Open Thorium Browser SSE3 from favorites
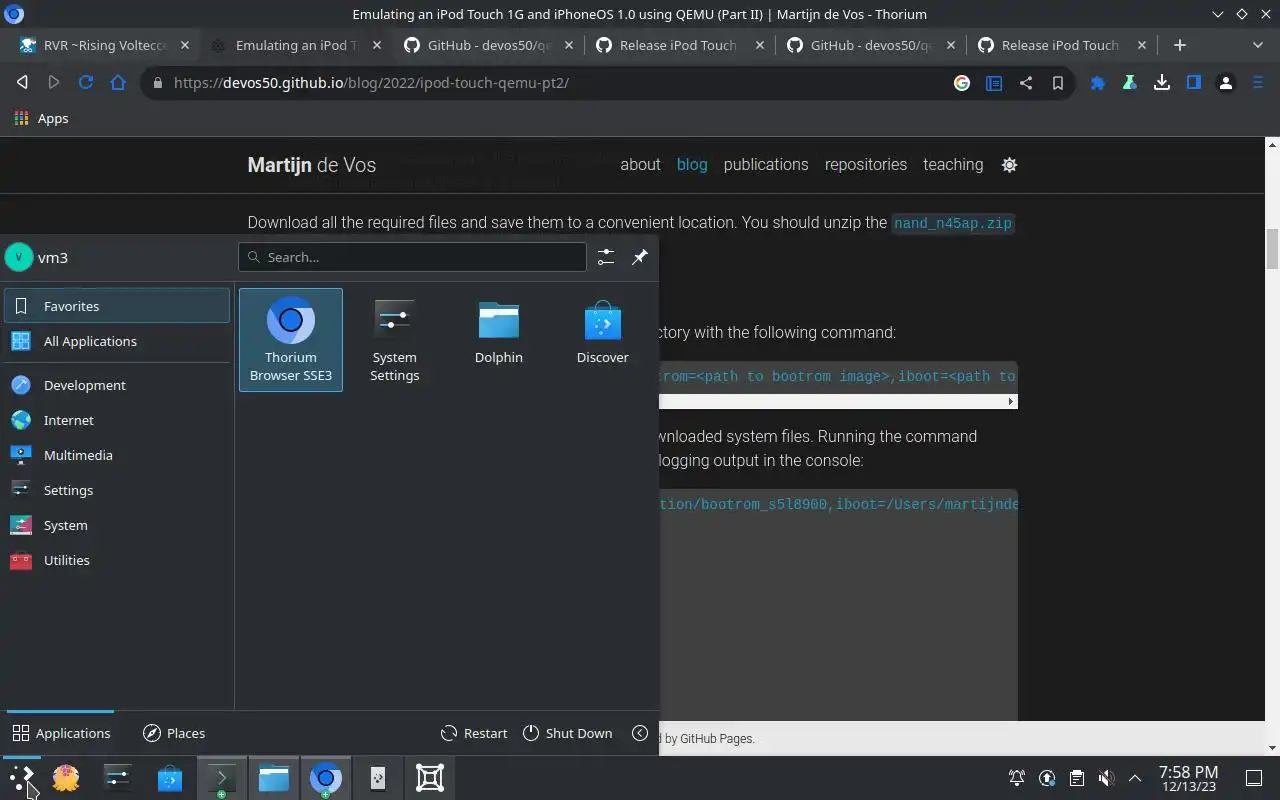This screenshot has width=1280, height=800. [x=290, y=340]
